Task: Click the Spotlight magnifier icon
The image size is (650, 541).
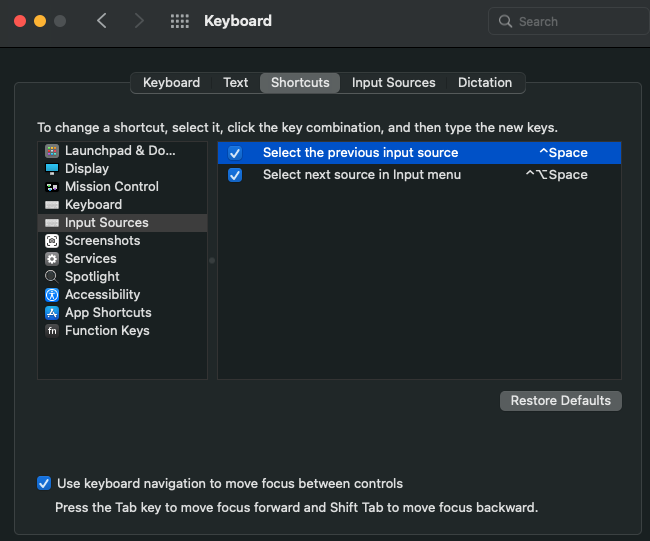Action: click(52, 277)
